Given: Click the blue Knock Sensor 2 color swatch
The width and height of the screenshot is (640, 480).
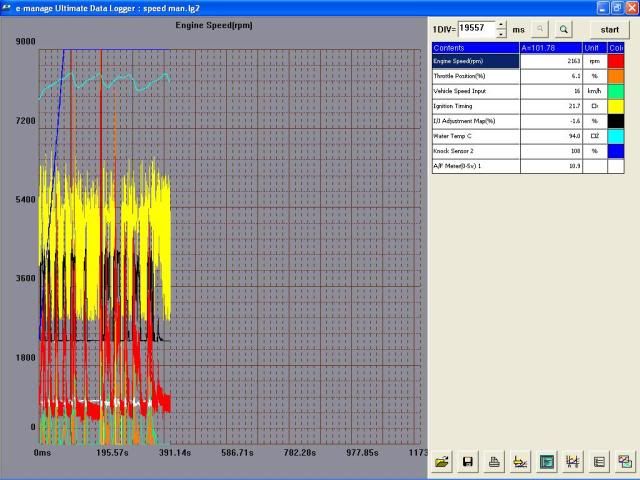Looking at the screenshot, I should point(616,151).
